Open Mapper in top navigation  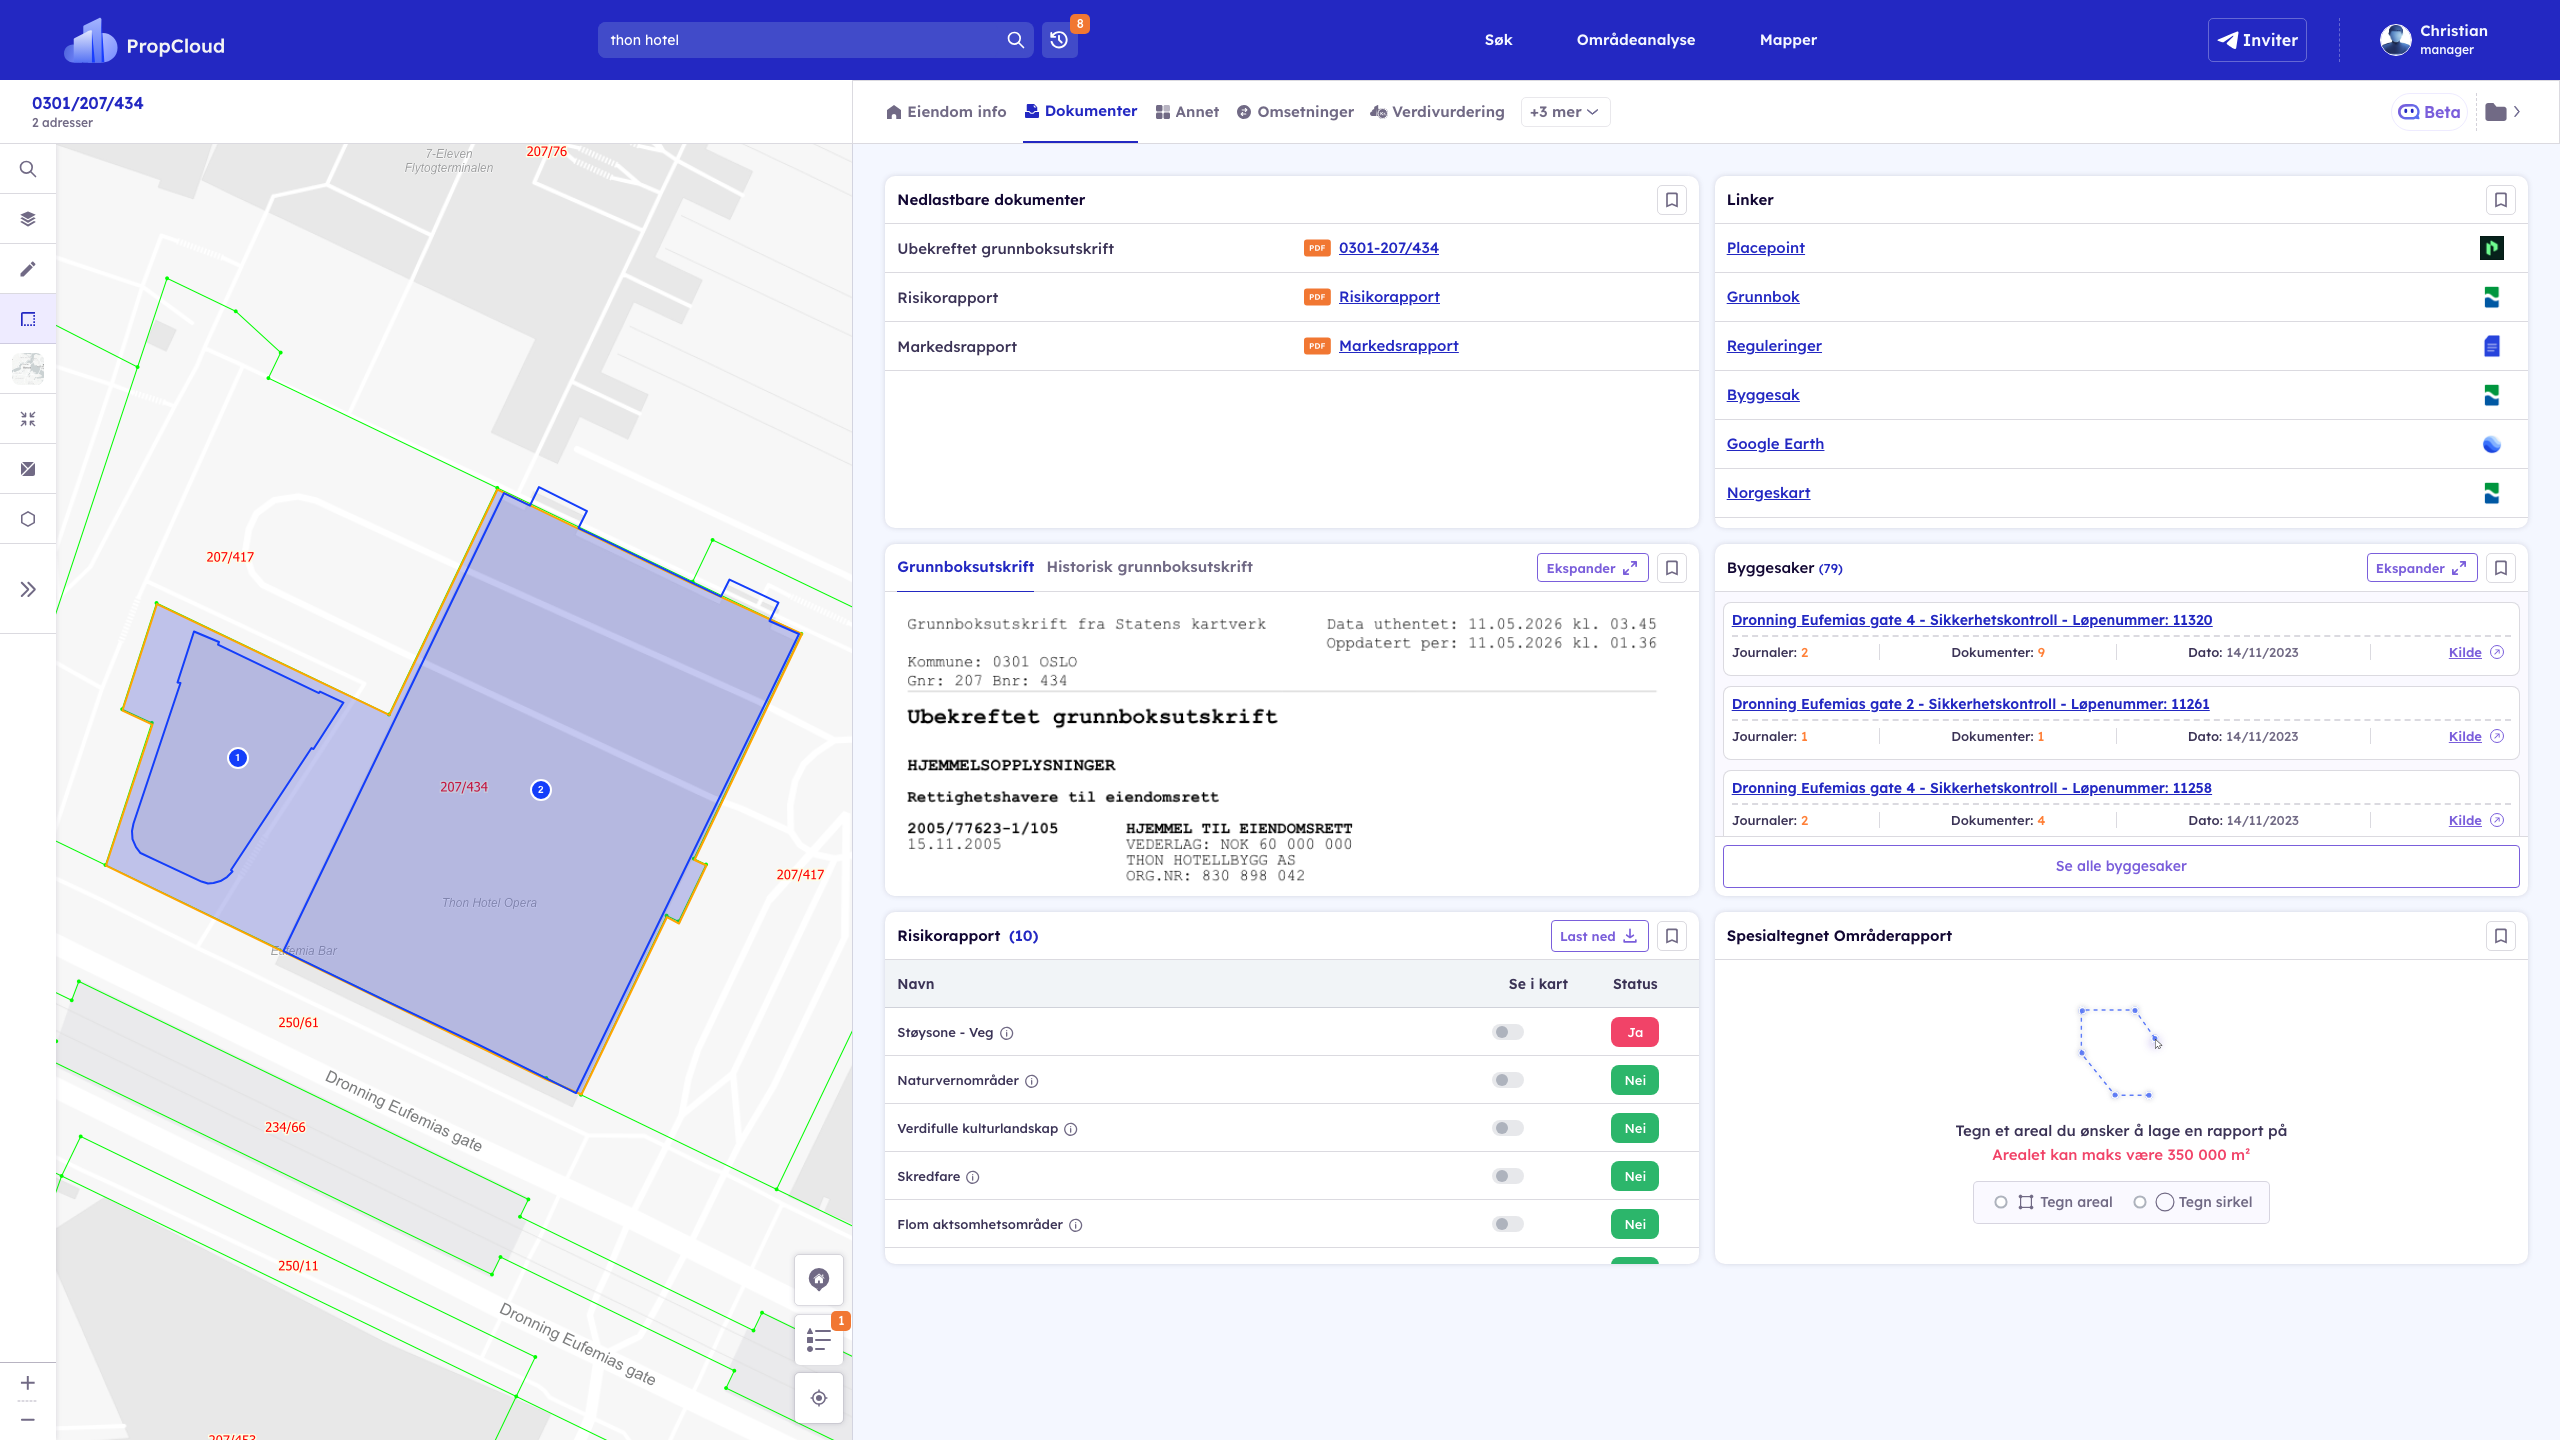(1788, 40)
